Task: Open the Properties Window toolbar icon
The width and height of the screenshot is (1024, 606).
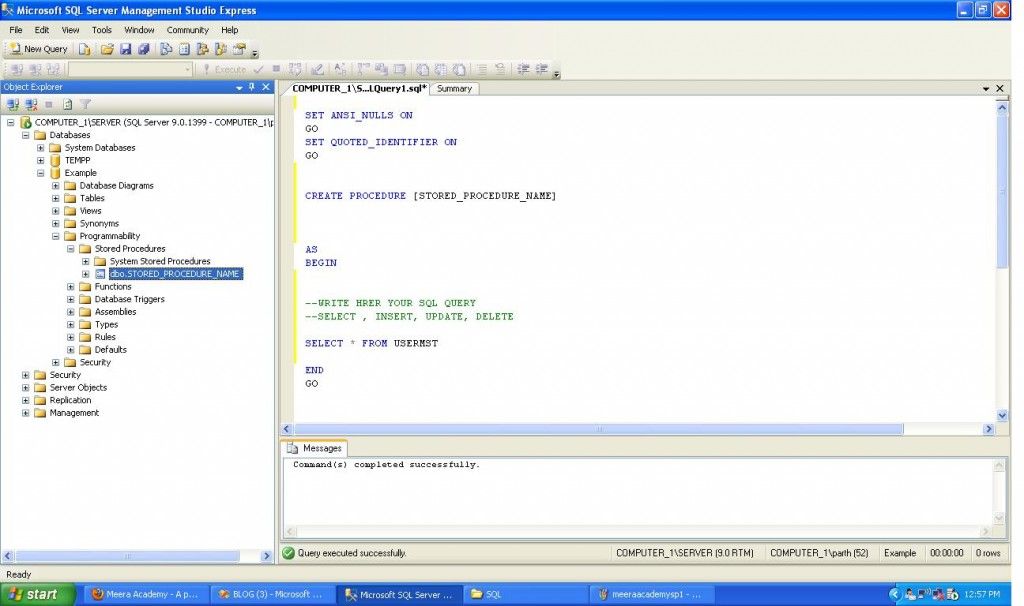Action: (240, 49)
